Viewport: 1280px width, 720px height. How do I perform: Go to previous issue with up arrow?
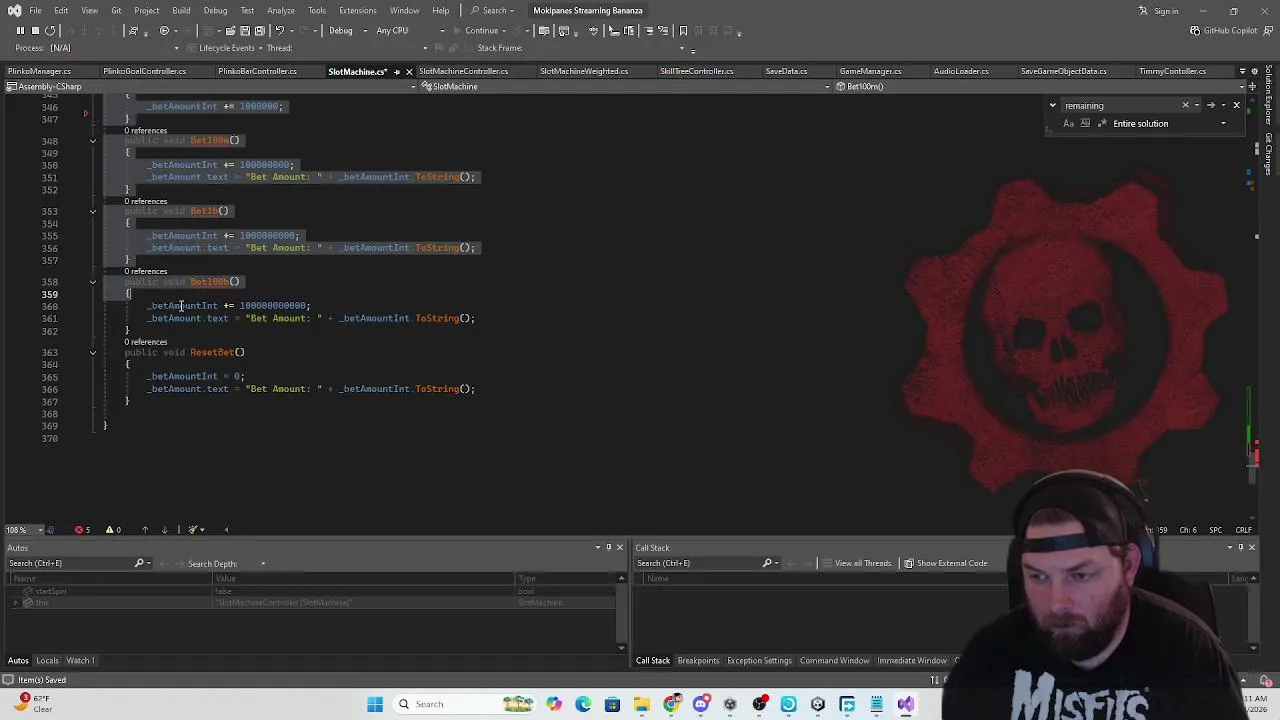pyautogui.click(x=145, y=530)
